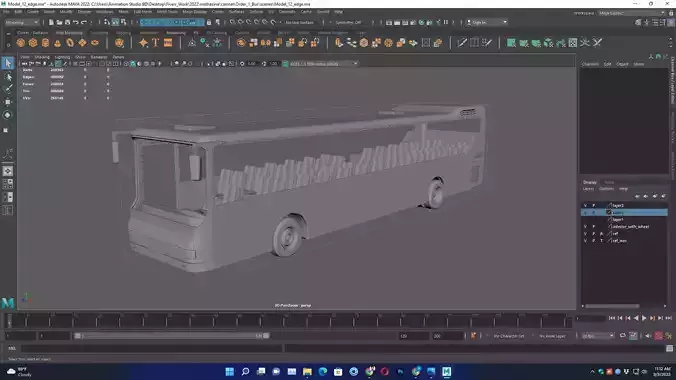Image resolution: width=676 pixels, height=380 pixels.
Task: Toggle display type T of ref_max layer
Action: (x=601, y=241)
